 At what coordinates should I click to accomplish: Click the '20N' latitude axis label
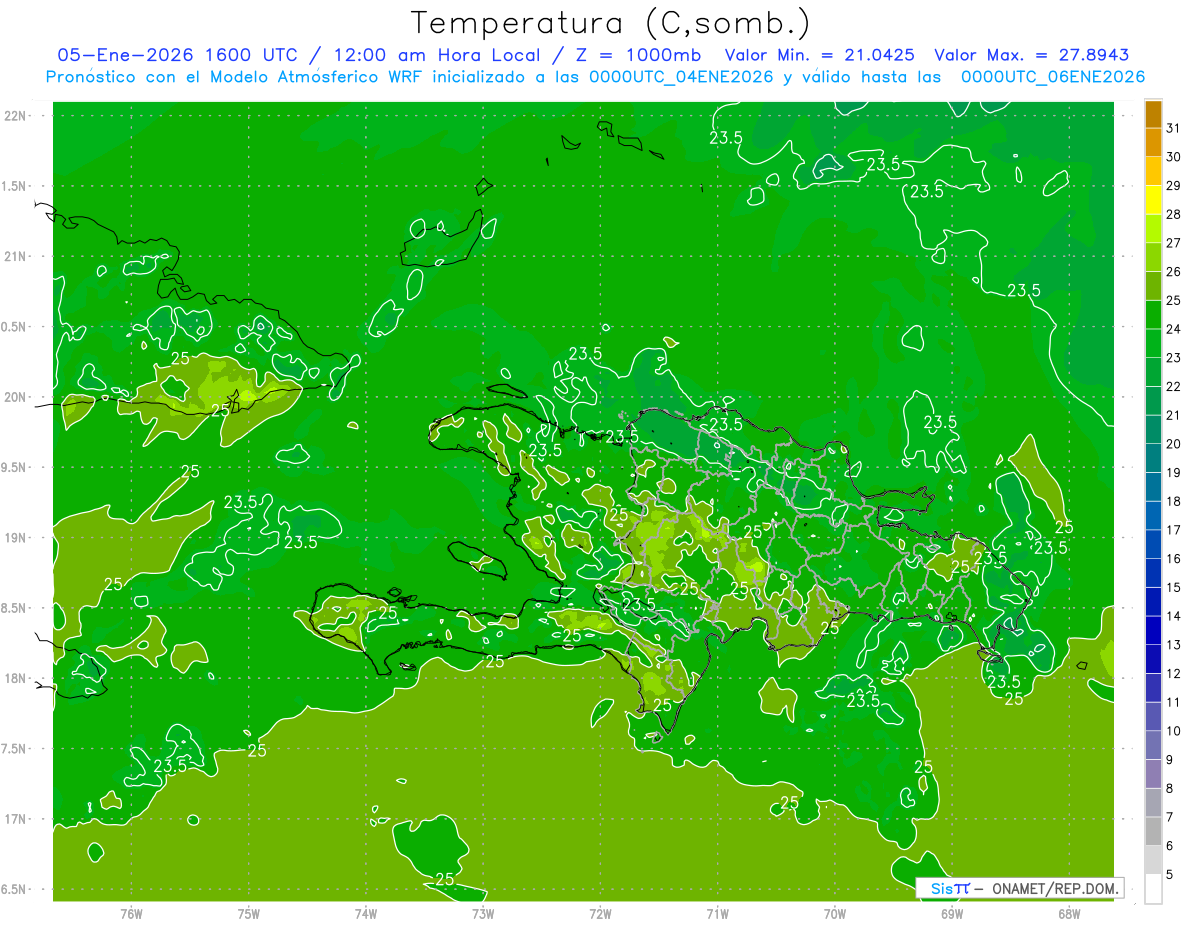click(x=17, y=397)
